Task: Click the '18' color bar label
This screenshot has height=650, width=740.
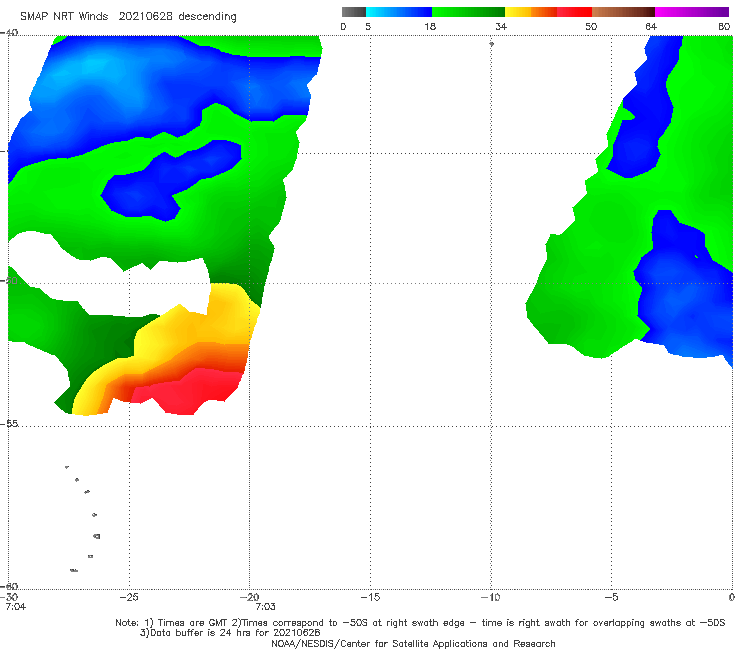Action: 430,26
